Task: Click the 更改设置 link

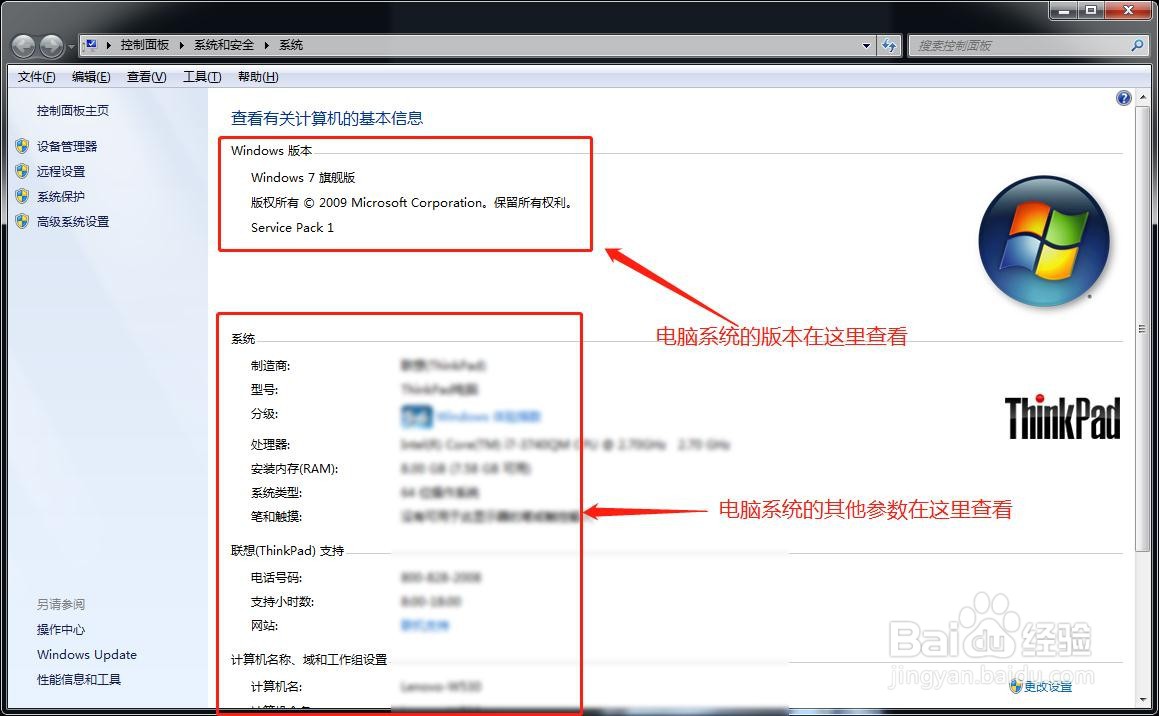Action: (x=1047, y=687)
